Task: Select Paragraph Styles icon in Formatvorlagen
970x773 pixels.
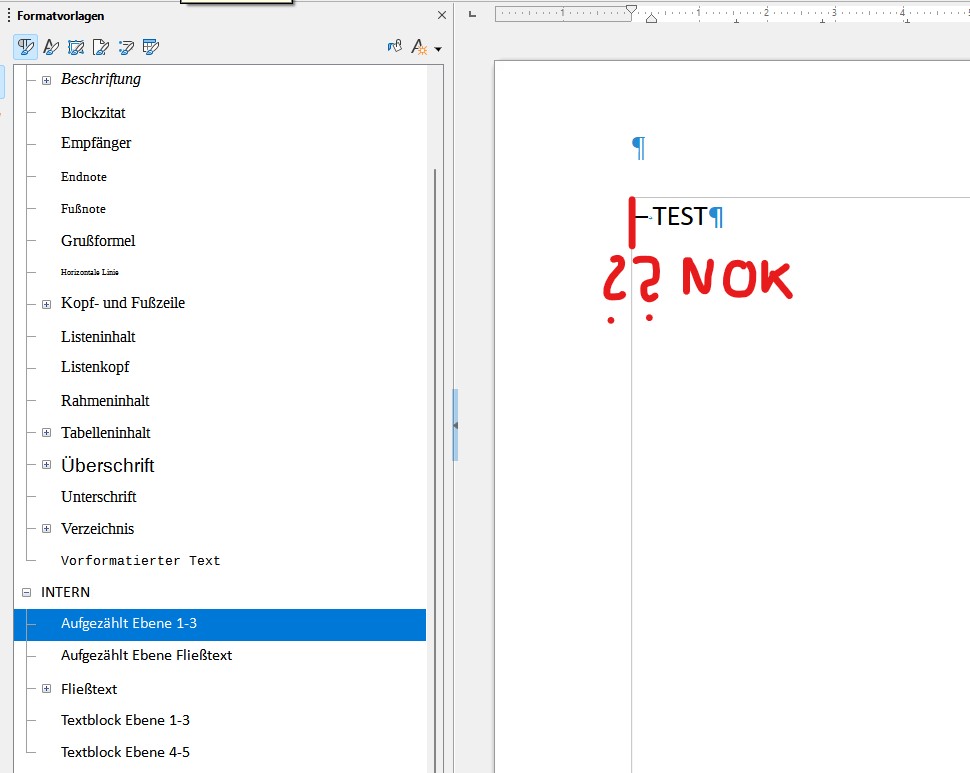Action: point(26,47)
